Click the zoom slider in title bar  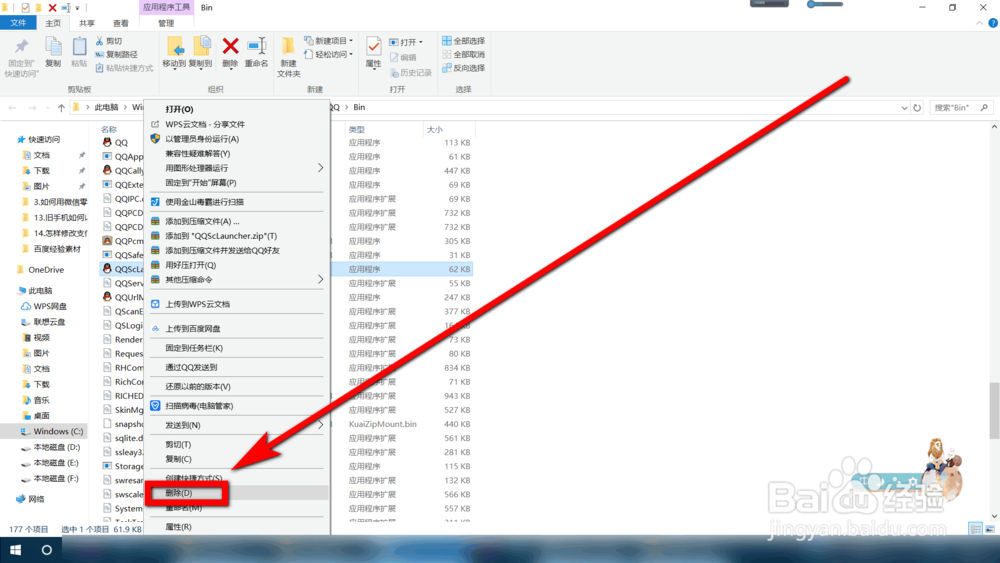824,4
